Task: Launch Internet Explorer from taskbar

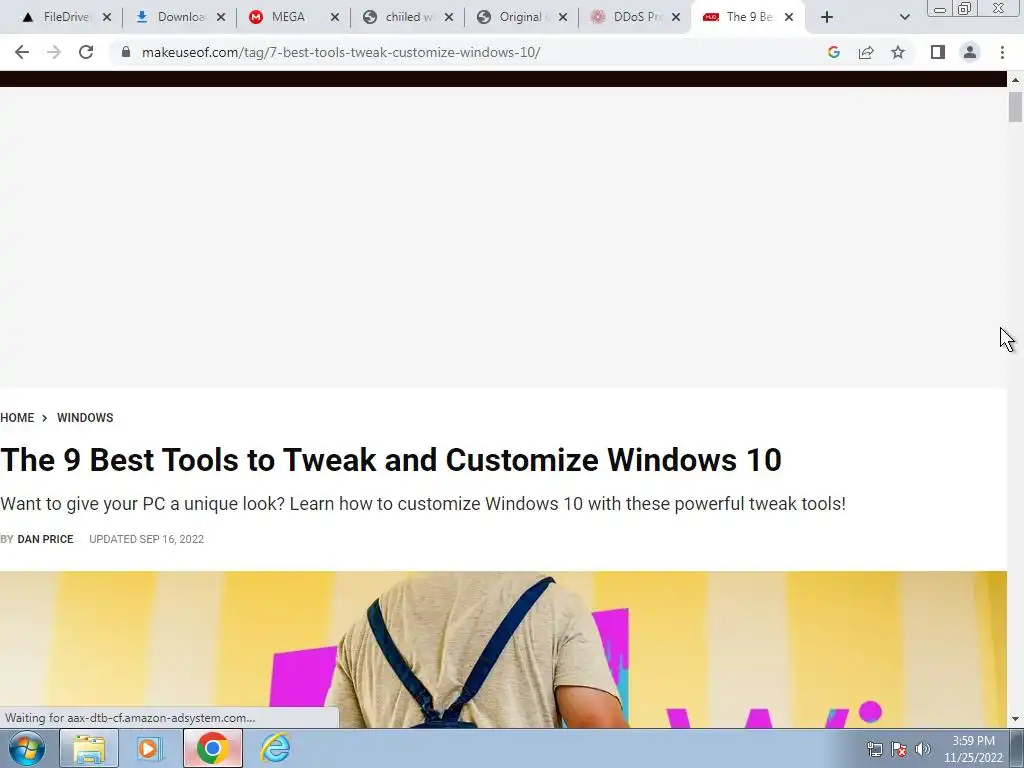Action: (x=275, y=748)
